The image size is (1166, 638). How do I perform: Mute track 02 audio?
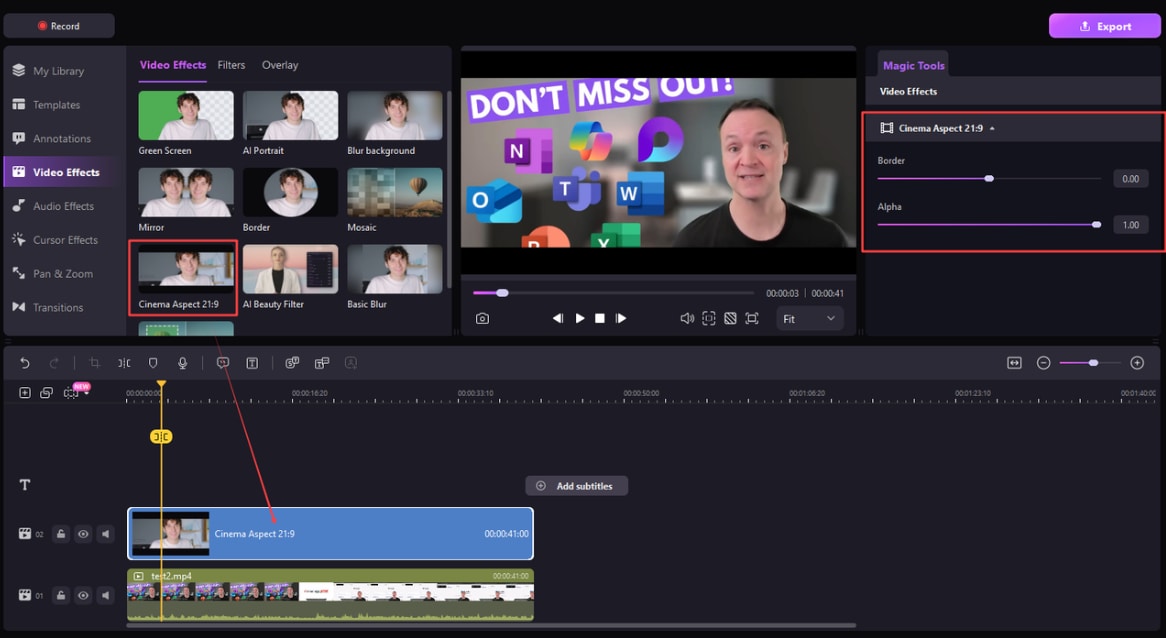(x=106, y=534)
